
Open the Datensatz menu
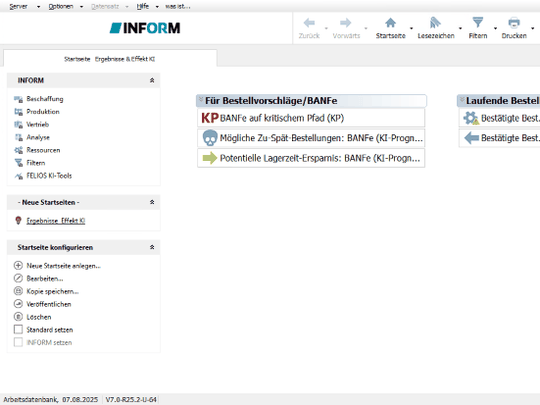105,7
